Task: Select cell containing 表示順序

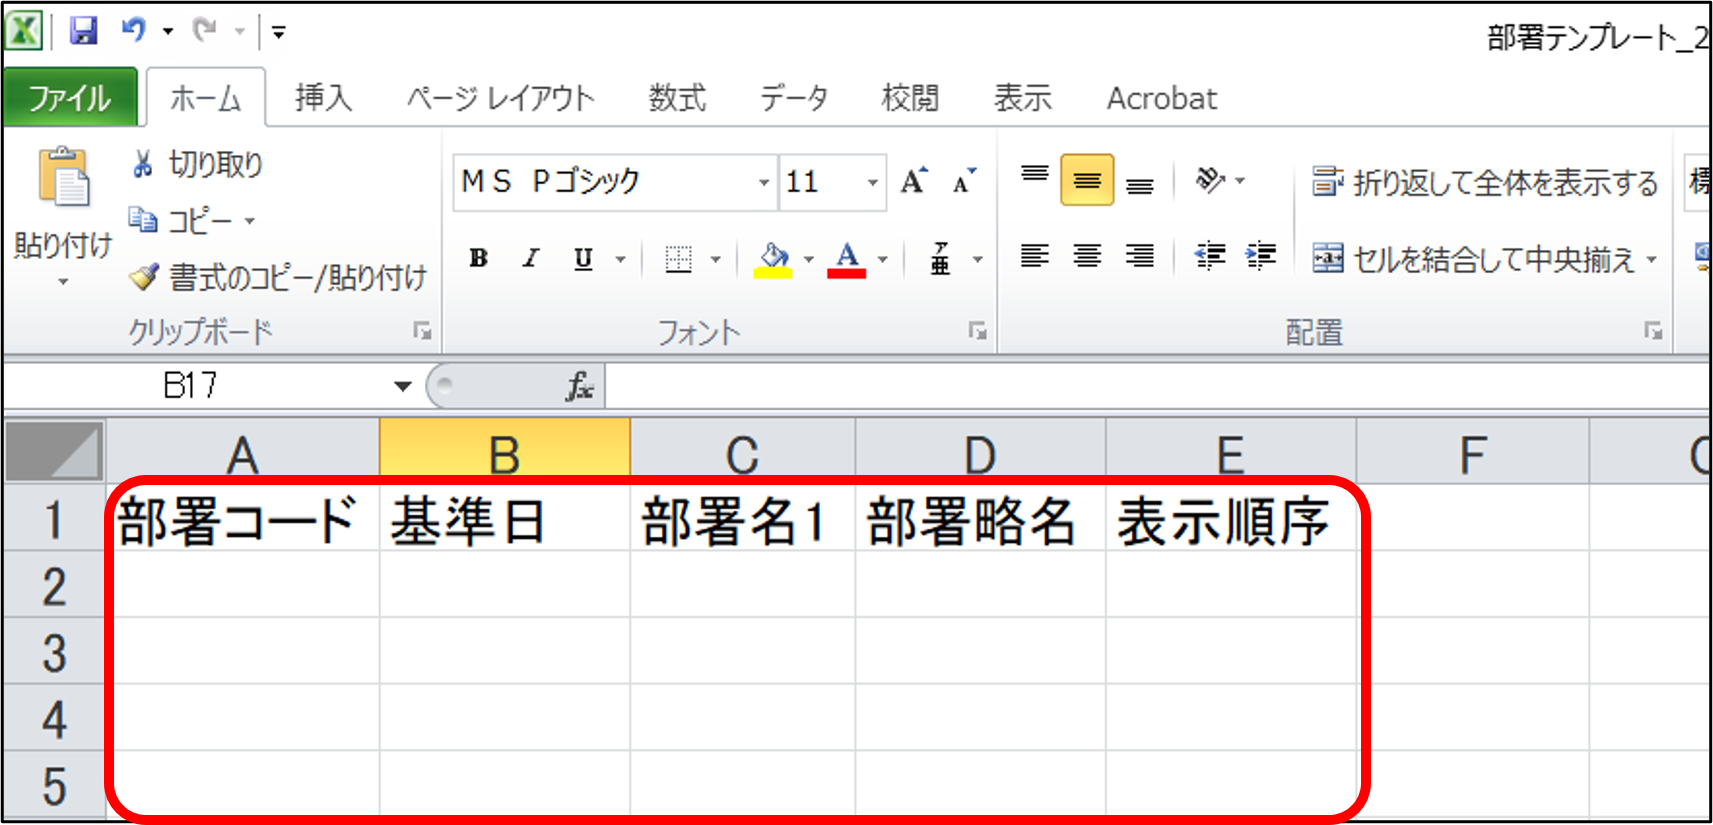Action: point(1232,520)
